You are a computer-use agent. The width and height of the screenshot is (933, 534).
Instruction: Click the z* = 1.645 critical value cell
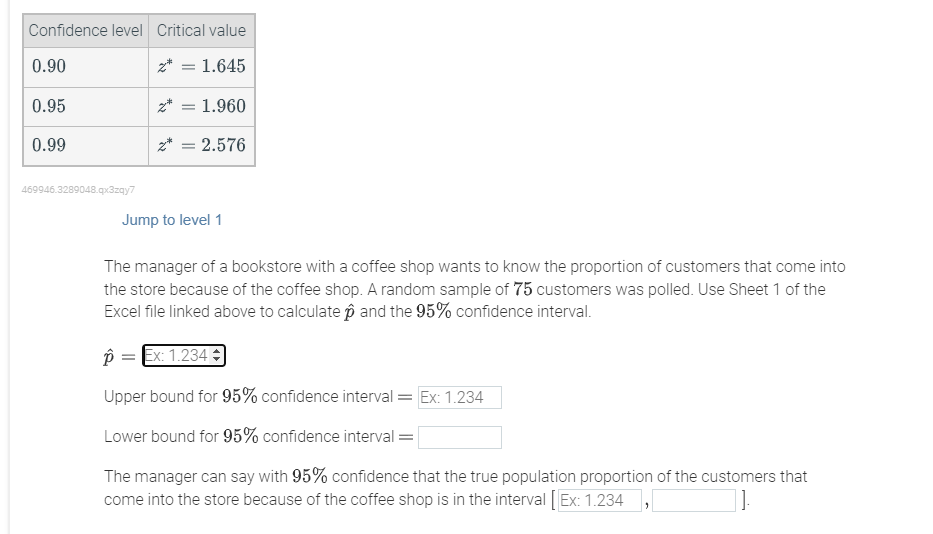(x=202, y=67)
